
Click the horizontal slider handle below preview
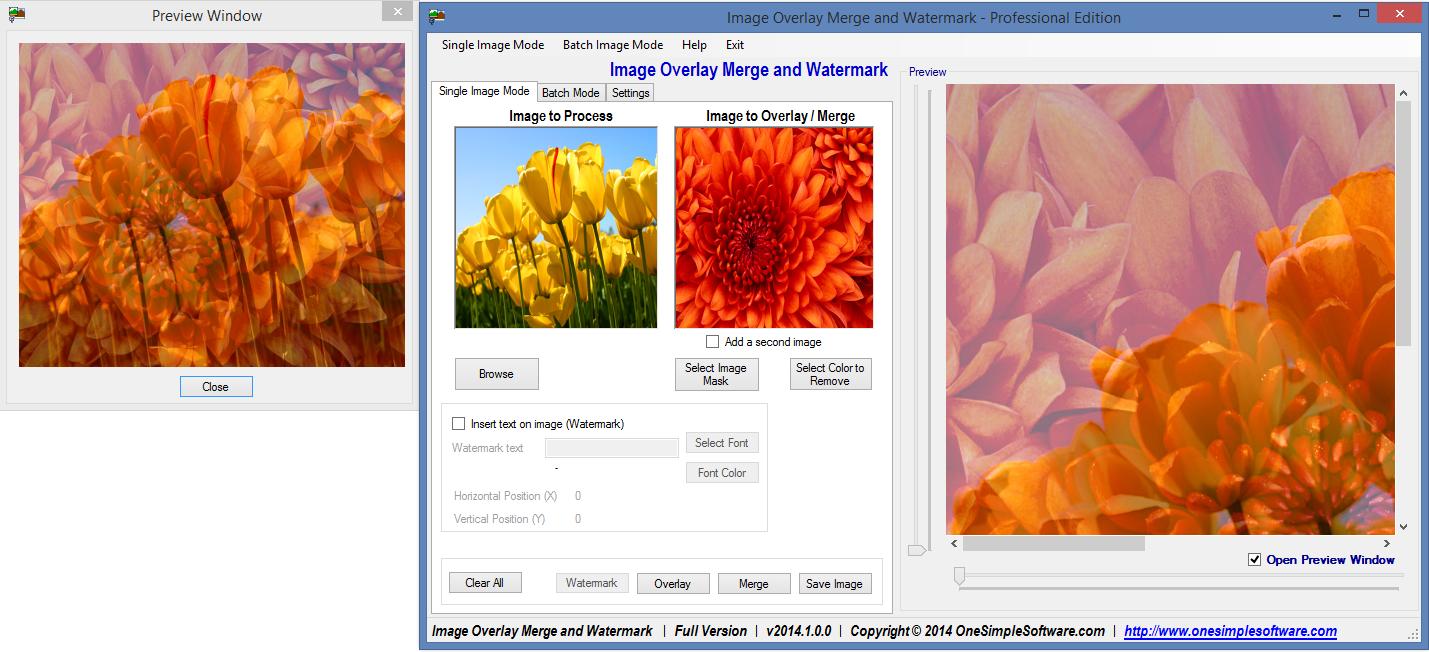pyautogui.click(x=959, y=575)
